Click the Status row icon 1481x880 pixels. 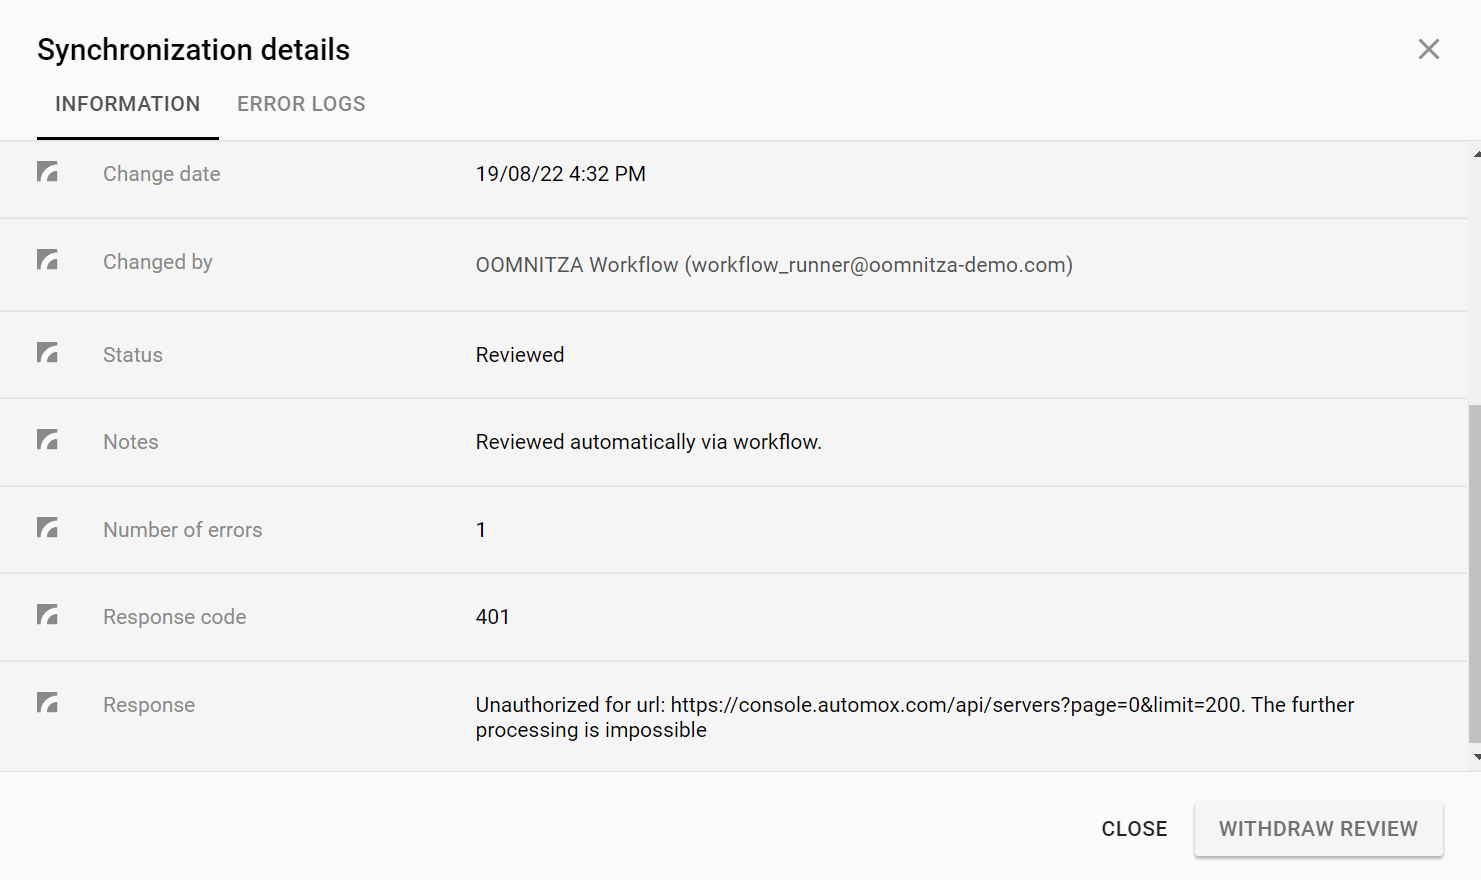[47, 353]
